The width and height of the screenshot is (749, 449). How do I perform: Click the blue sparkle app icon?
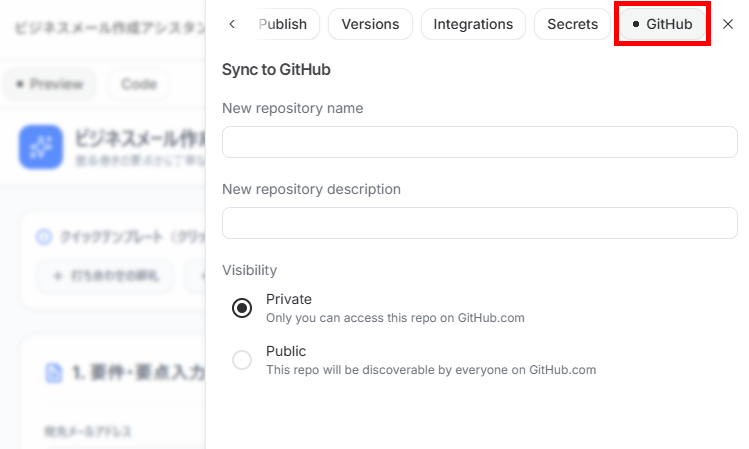coord(41,147)
